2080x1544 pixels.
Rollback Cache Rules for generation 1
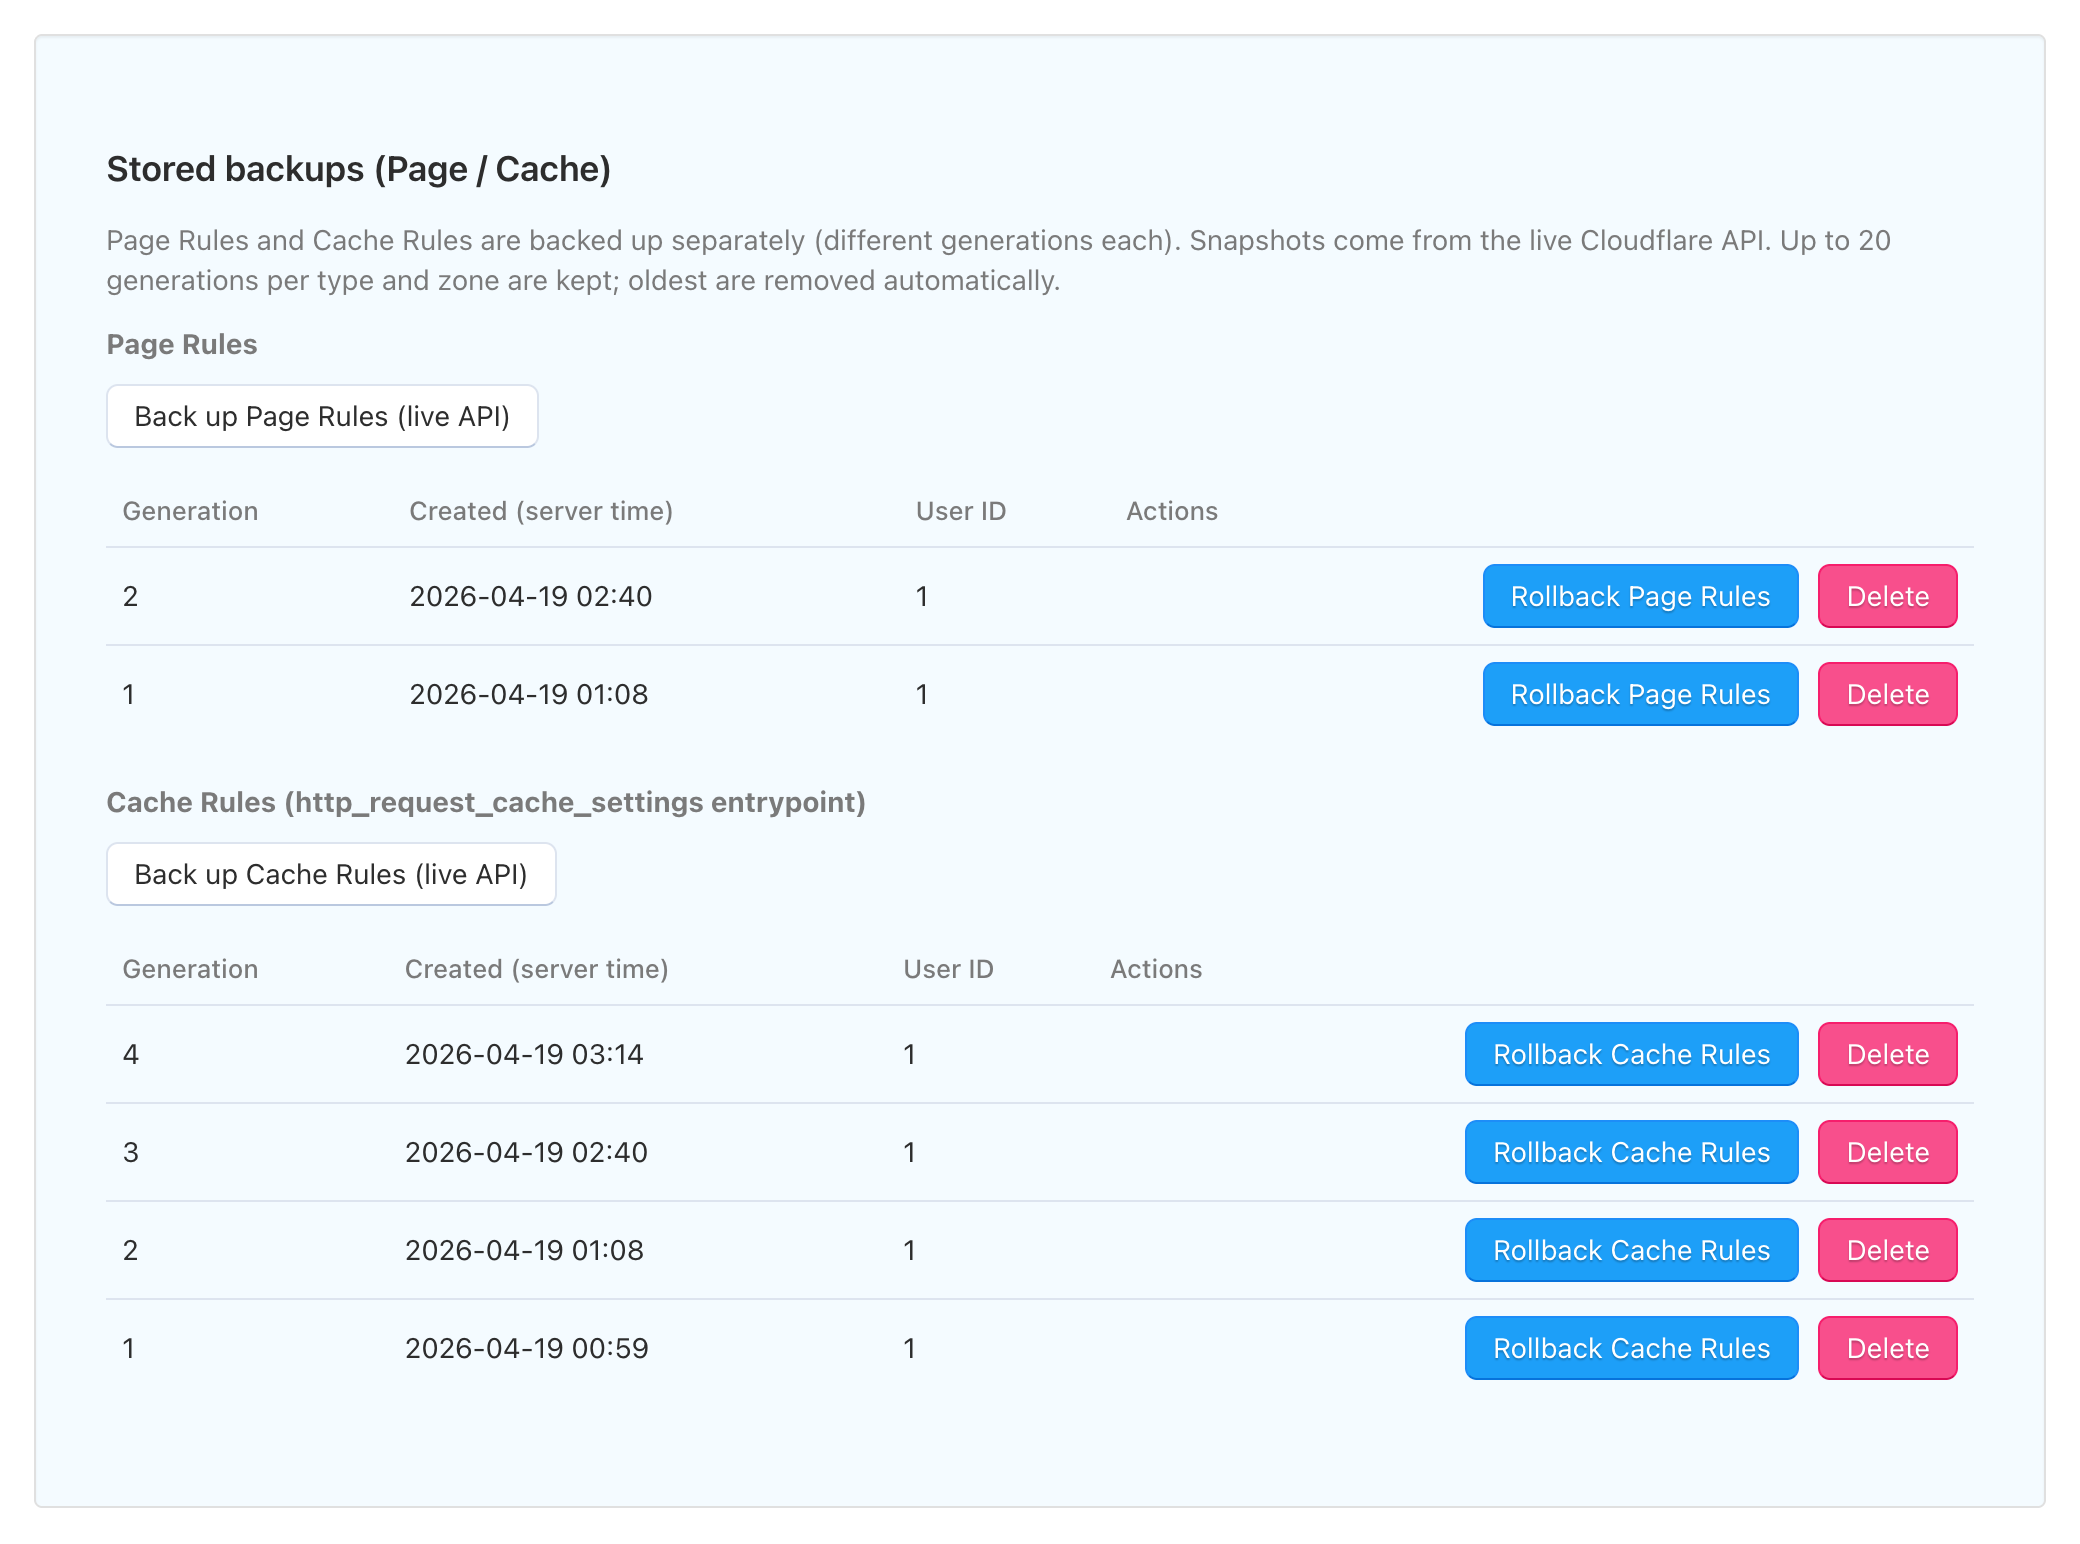(1631, 1348)
